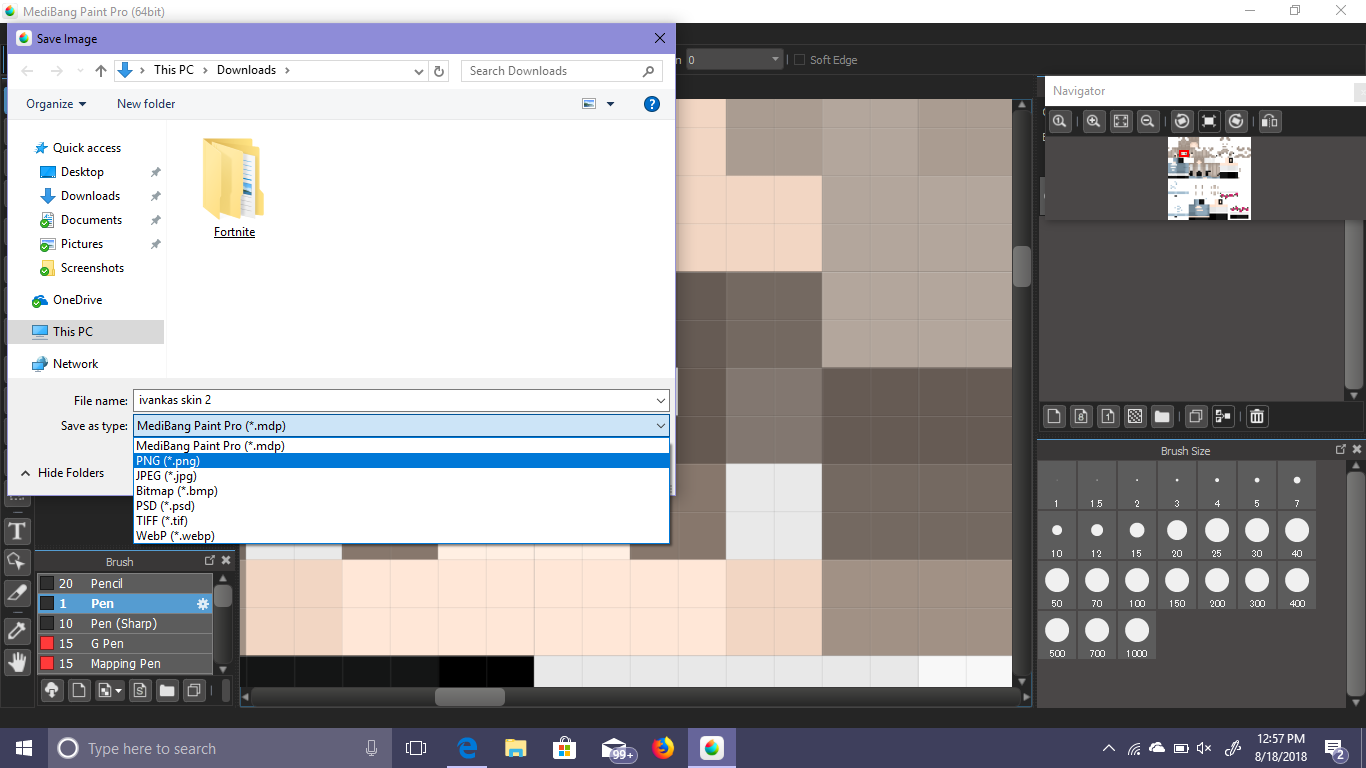Screen dimensions: 1366x768
Task: Collapse folders with Hide Folders
Action: tap(62, 473)
